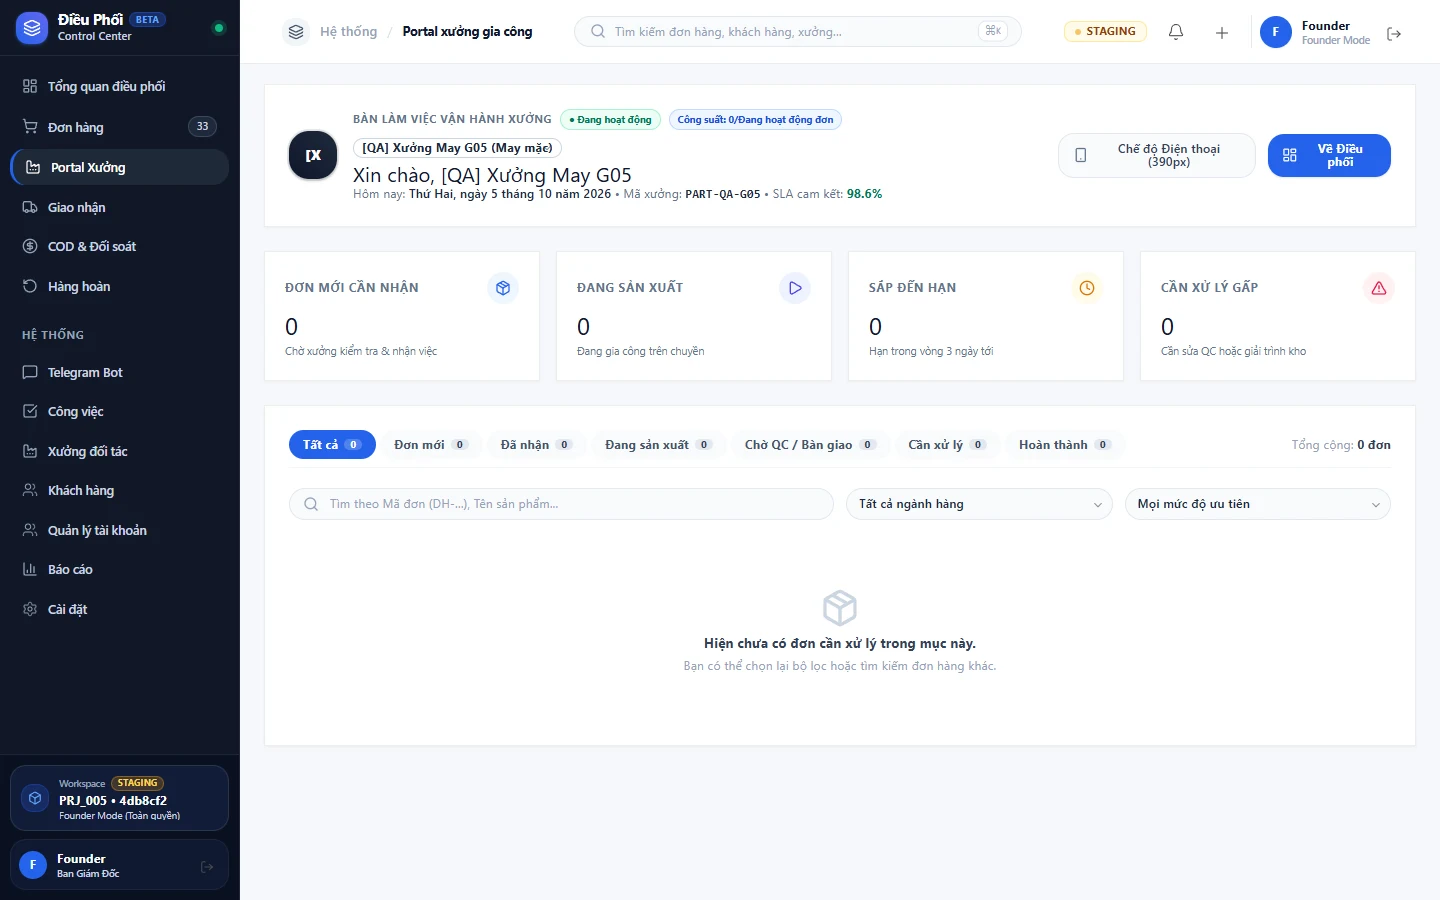Click the warning icon on Cần xử lý gấp
Viewport: 1440px width, 900px height.
[1379, 288]
